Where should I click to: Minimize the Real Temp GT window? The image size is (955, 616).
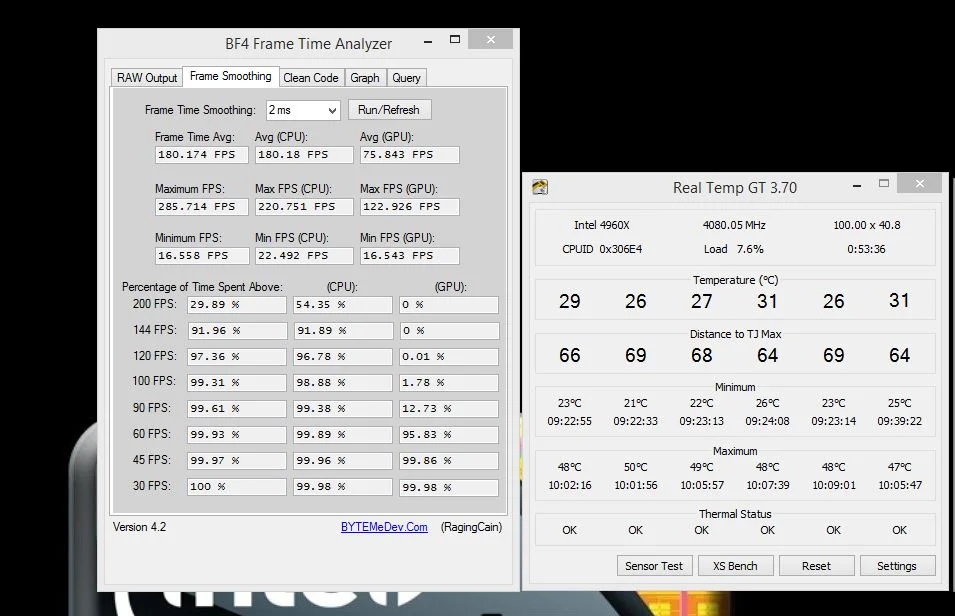(x=857, y=185)
